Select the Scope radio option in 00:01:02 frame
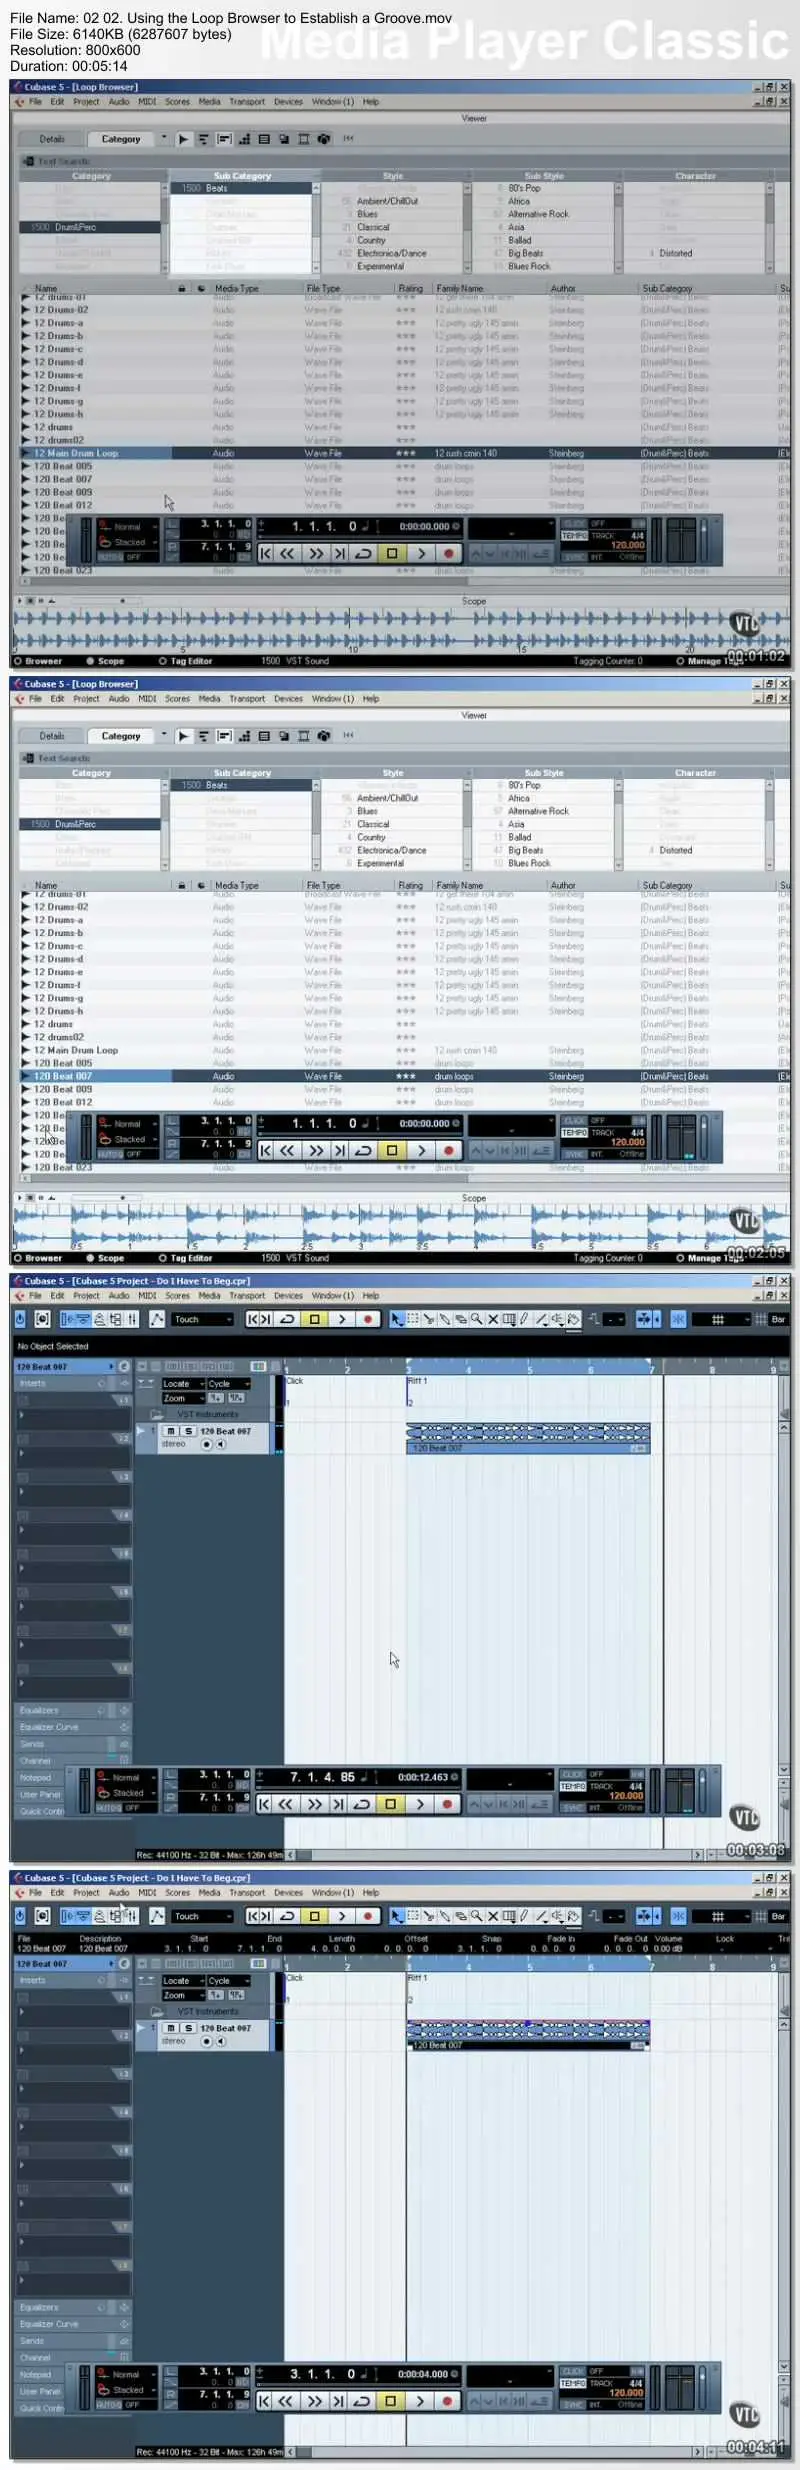The image size is (800, 2470). click(105, 661)
